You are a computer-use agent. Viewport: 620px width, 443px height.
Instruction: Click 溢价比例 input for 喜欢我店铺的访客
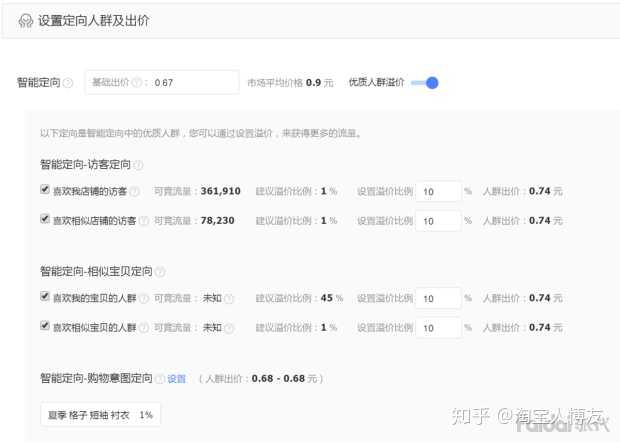click(x=438, y=191)
